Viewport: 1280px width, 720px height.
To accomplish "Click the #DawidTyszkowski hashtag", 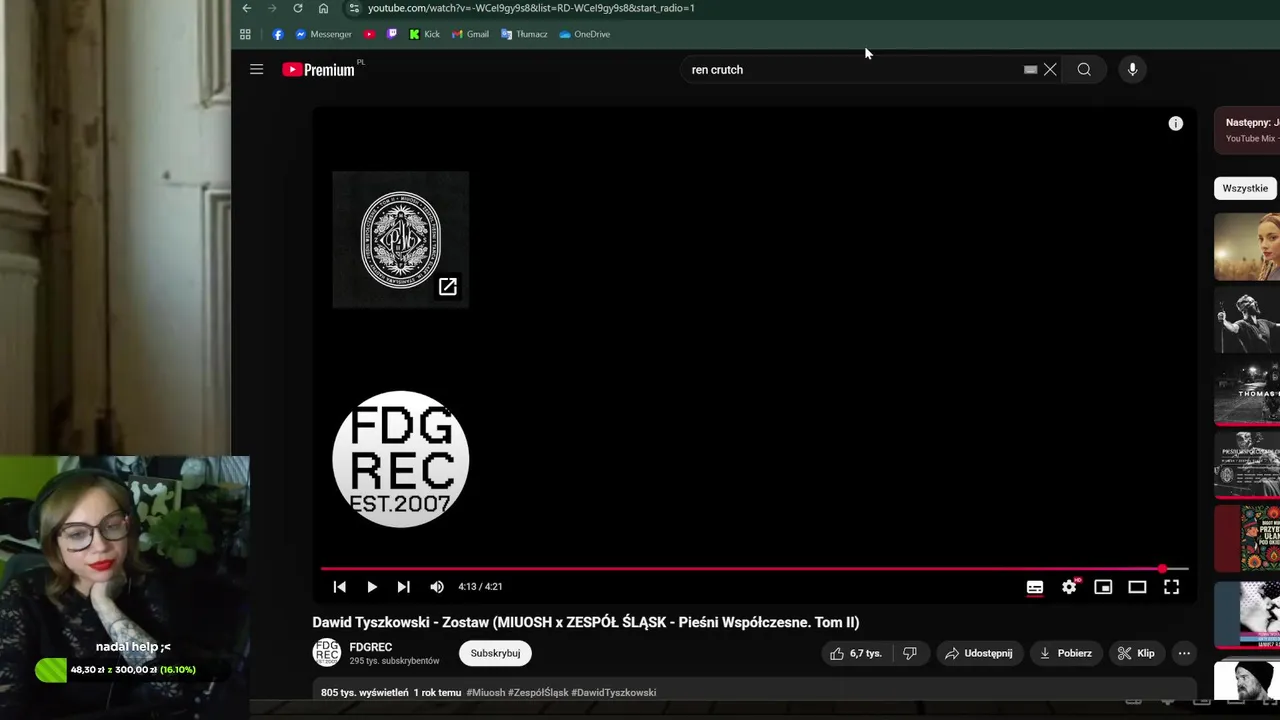I will point(614,692).
